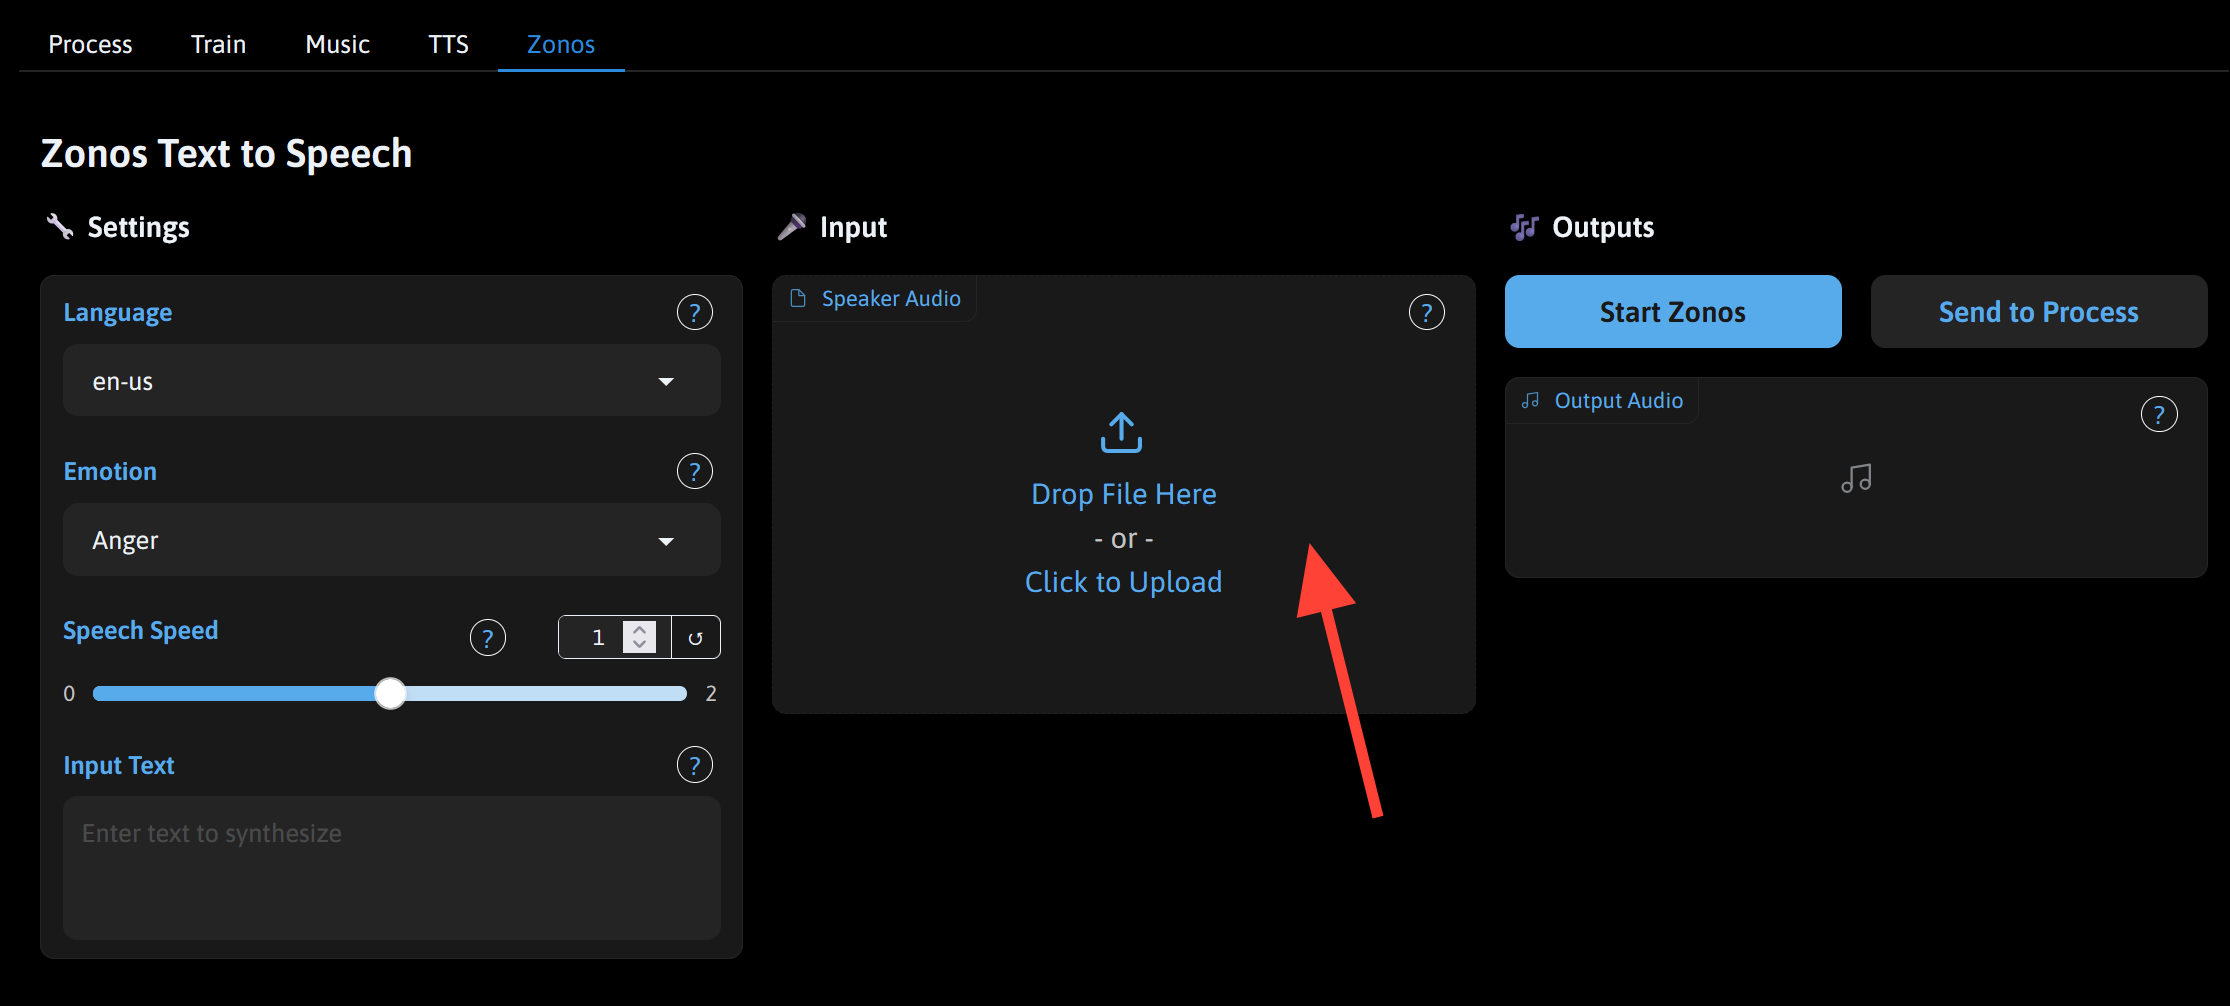Switch to the Music tab
Viewport: 2230px width, 1006px height.
point(338,44)
